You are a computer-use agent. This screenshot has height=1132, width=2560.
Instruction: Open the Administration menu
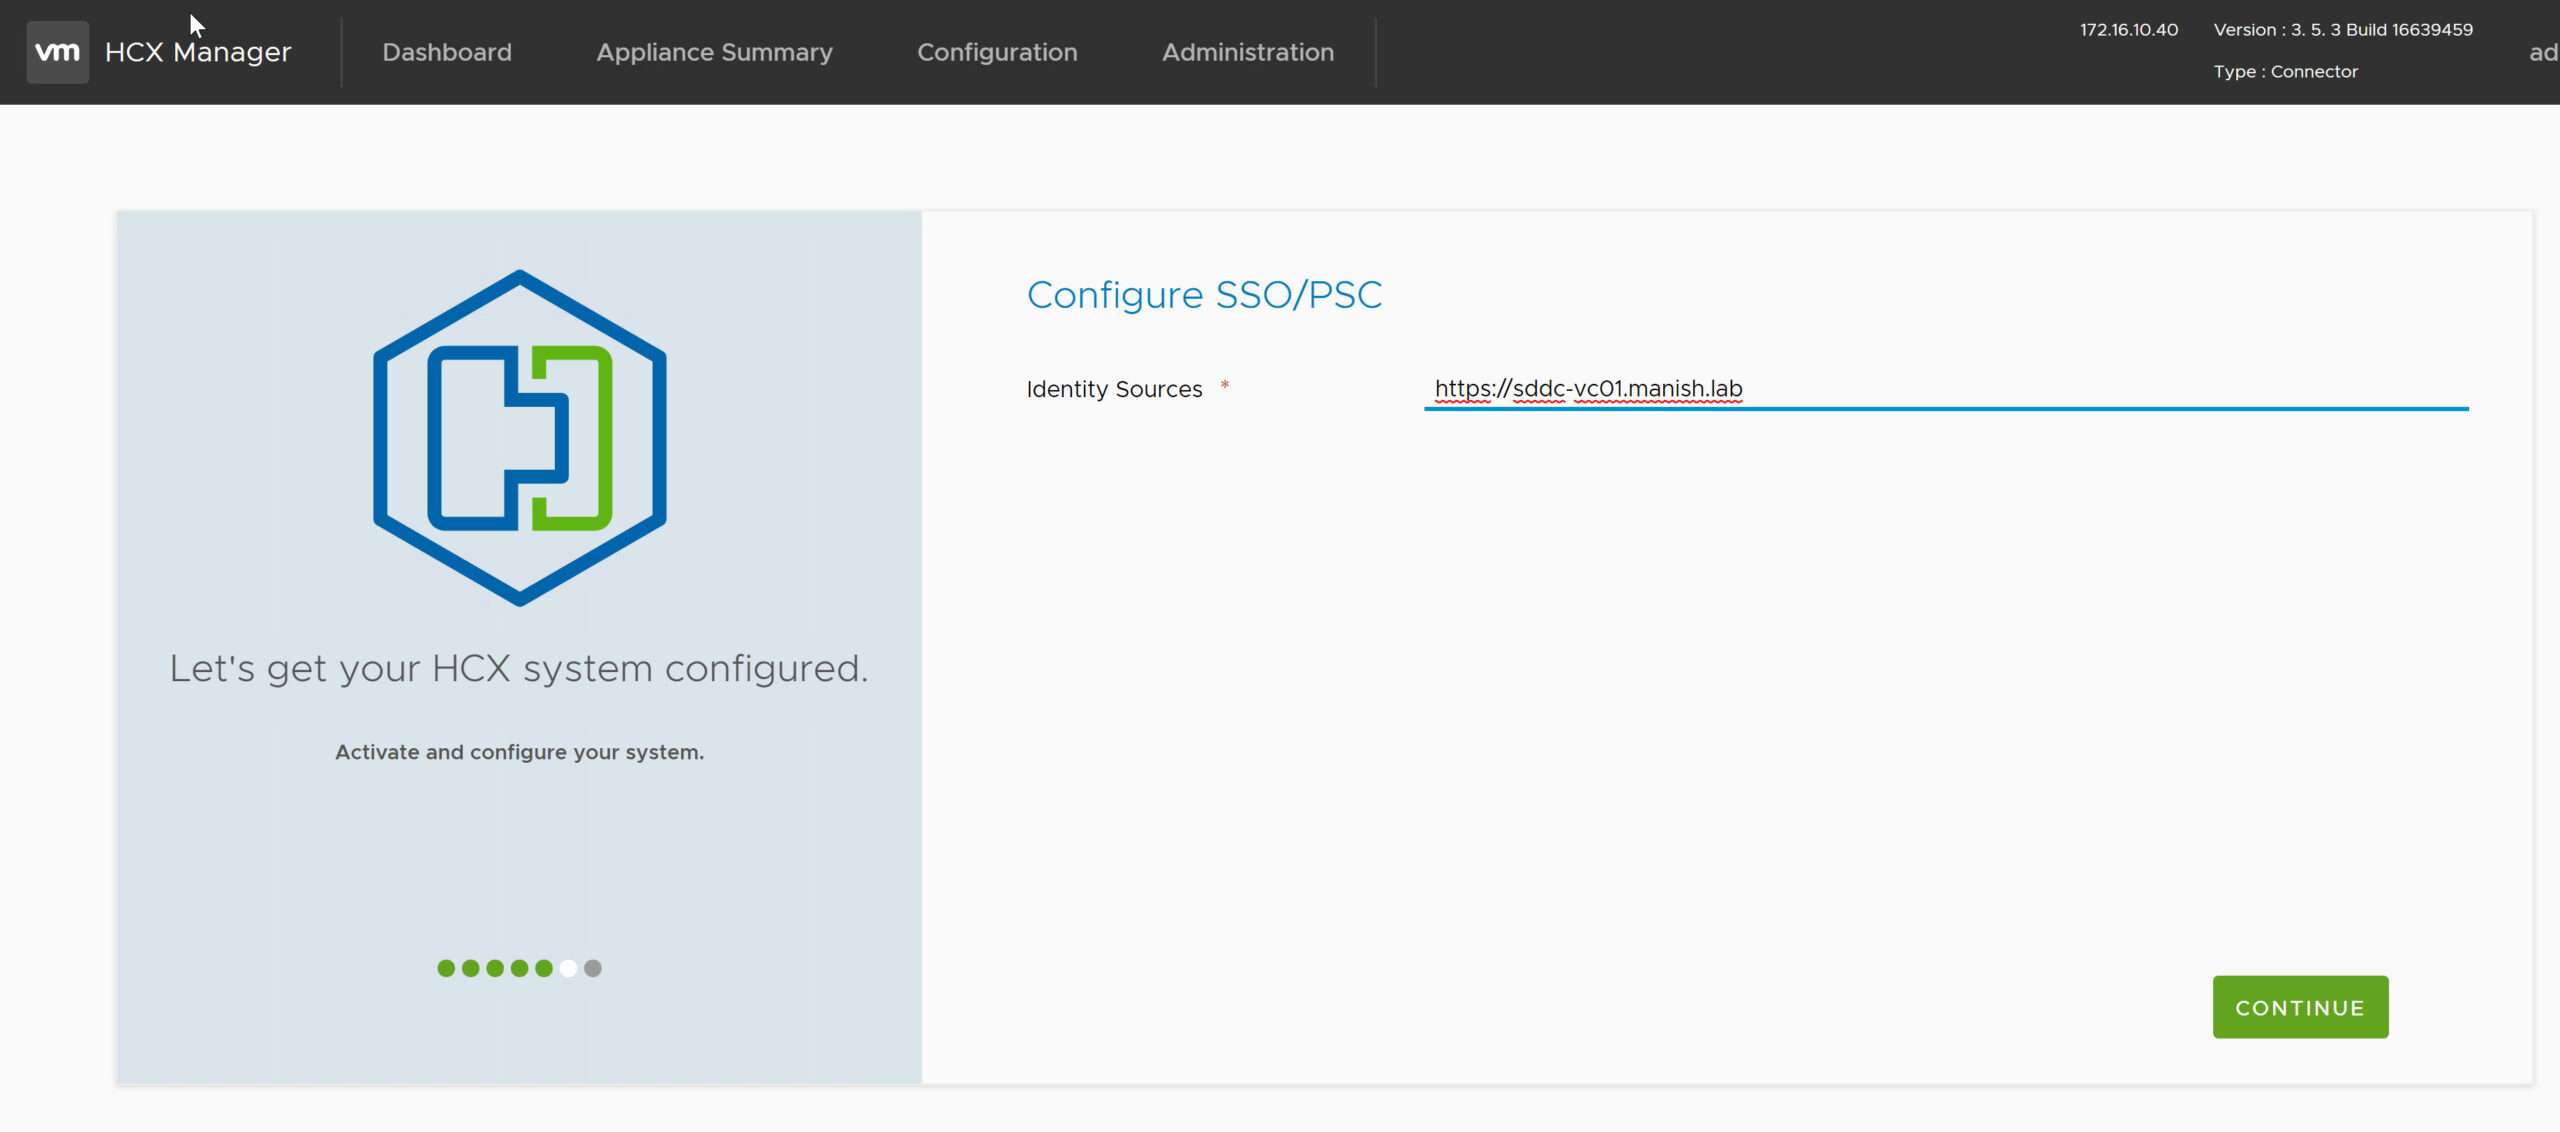pyautogui.click(x=1247, y=52)
